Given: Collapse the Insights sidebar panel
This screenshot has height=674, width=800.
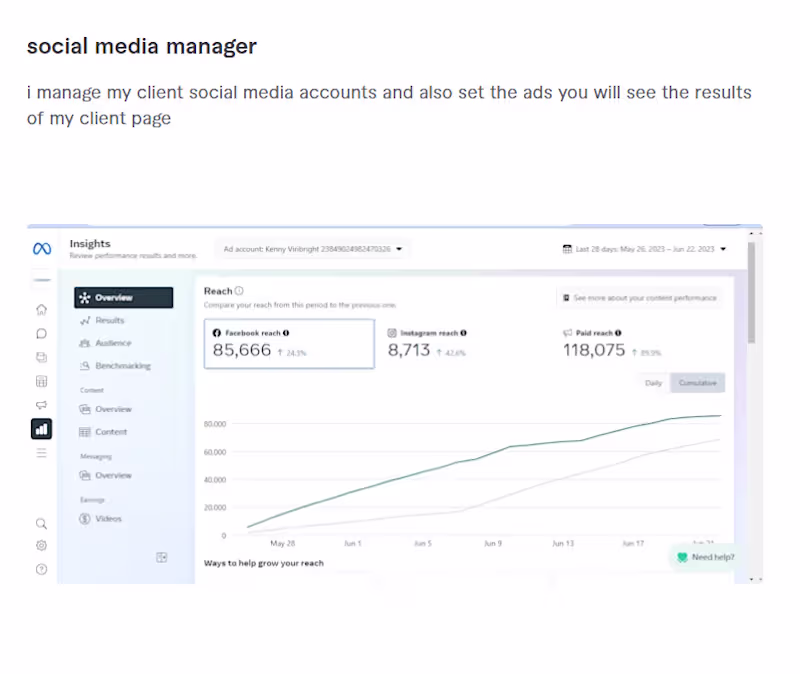Looking at the screenshot, I should click(x=162, y=557).
